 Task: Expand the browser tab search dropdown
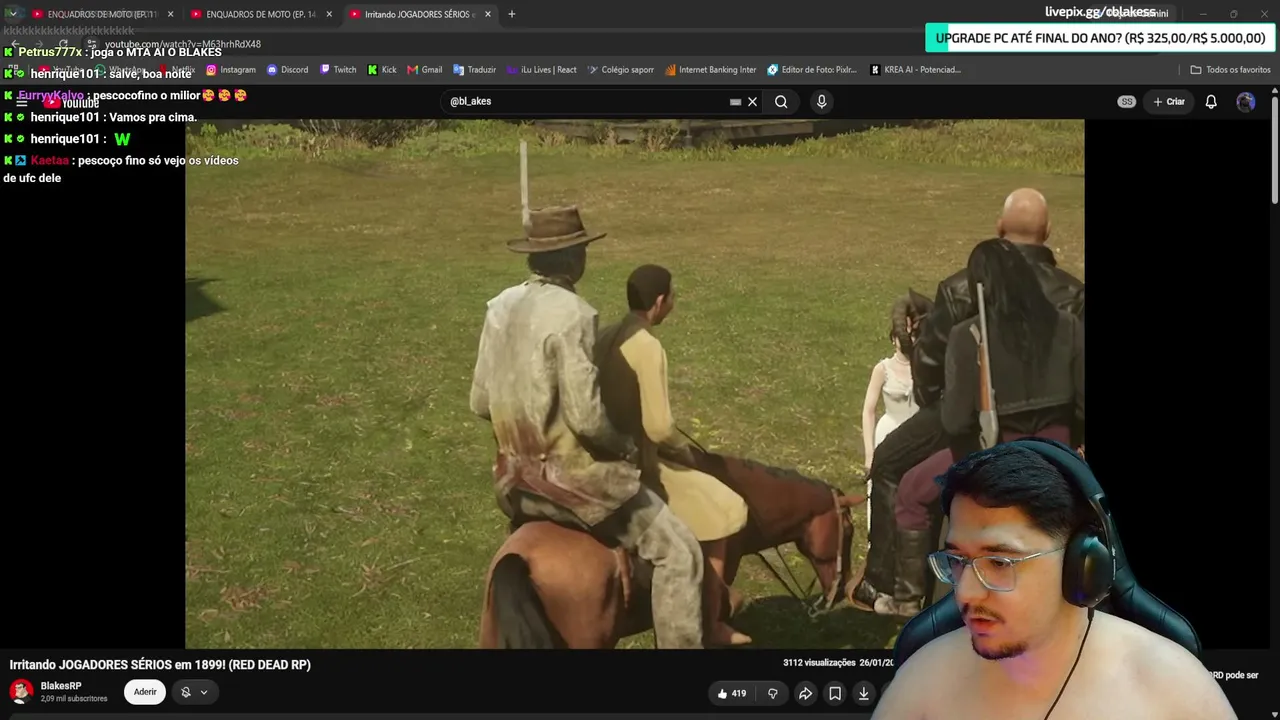coord(12,14)
